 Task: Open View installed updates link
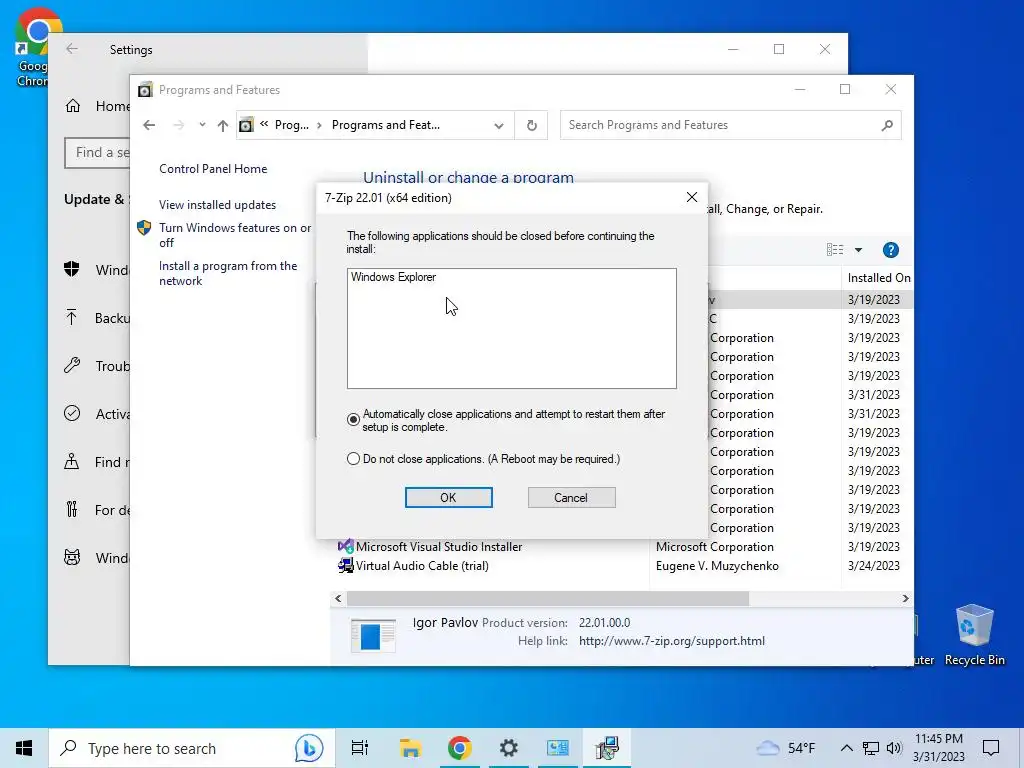217,205
